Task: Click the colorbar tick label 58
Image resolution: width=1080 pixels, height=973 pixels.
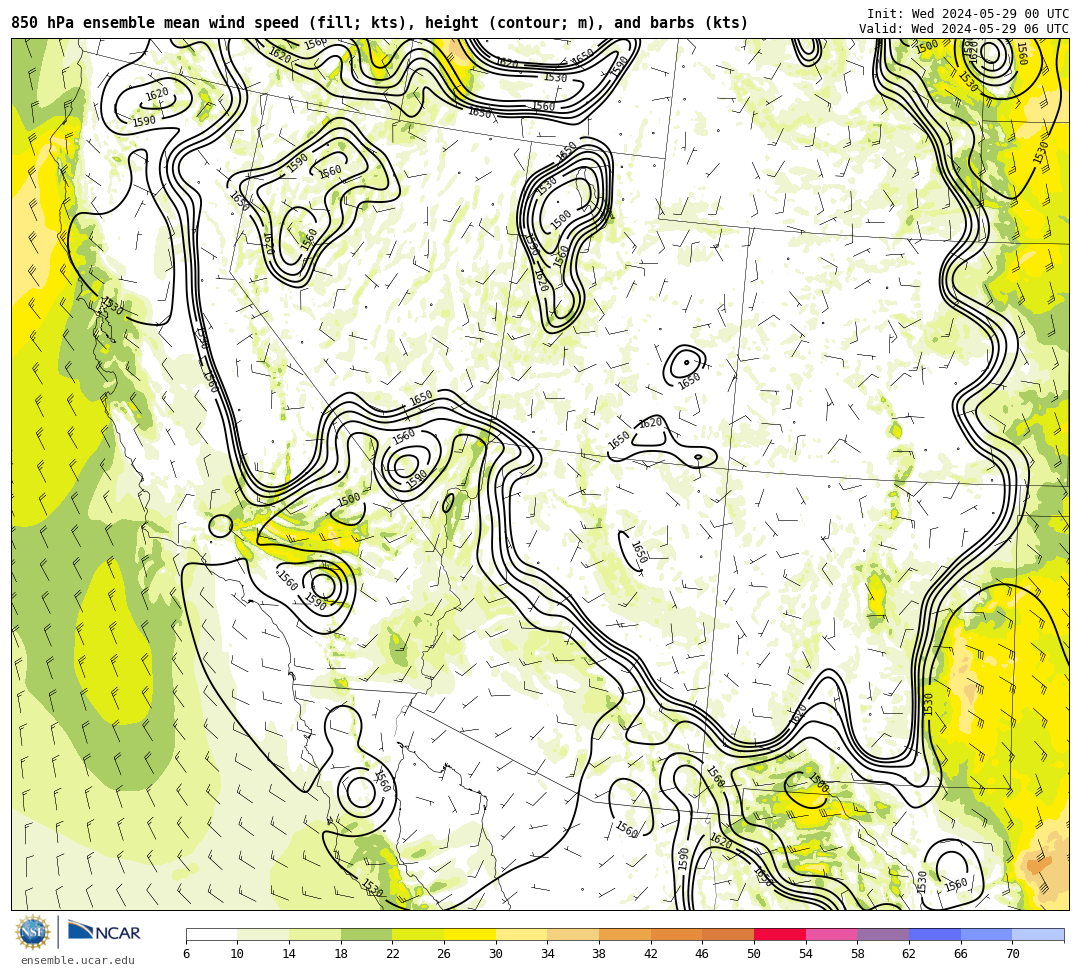Action: 858,954
